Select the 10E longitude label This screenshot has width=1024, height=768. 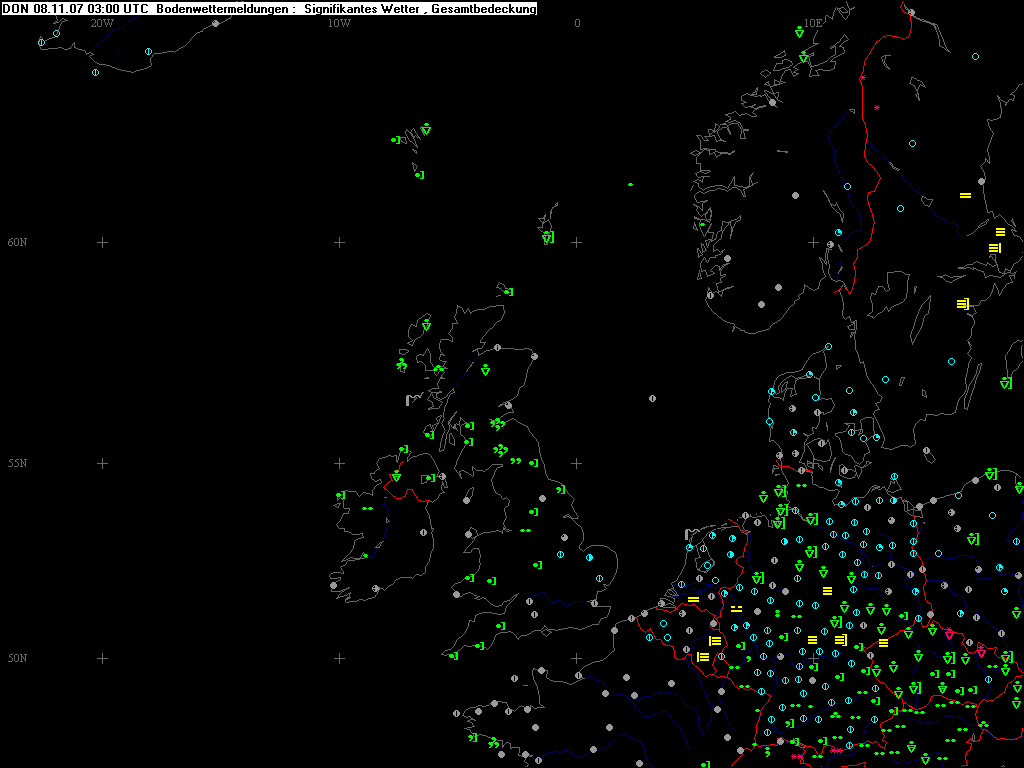click(x=813, y=23)
